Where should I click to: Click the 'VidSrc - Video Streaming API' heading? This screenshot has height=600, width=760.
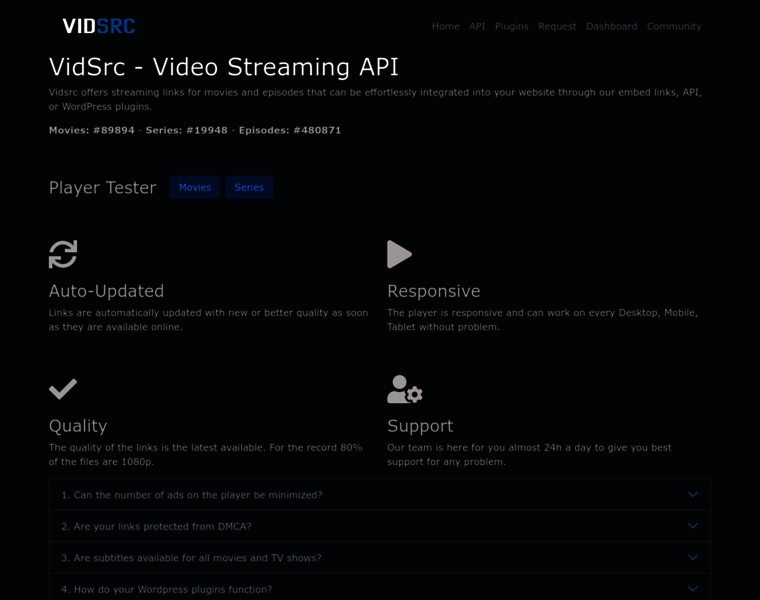tap(223, 67)
